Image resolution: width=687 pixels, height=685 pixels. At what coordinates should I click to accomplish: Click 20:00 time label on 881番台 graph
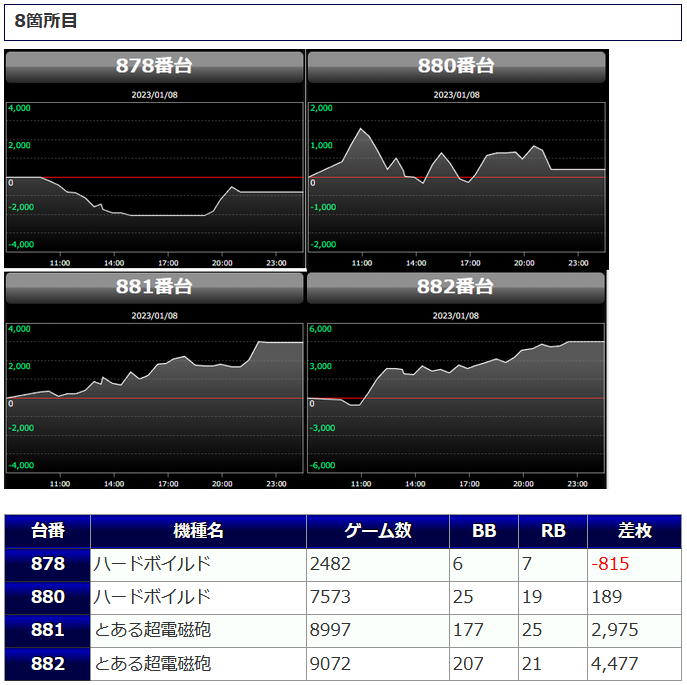[x=222, y=484]
